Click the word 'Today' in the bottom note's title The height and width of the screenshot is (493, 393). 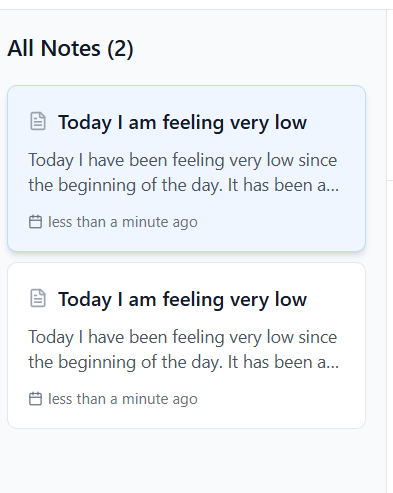click(85, 300)
